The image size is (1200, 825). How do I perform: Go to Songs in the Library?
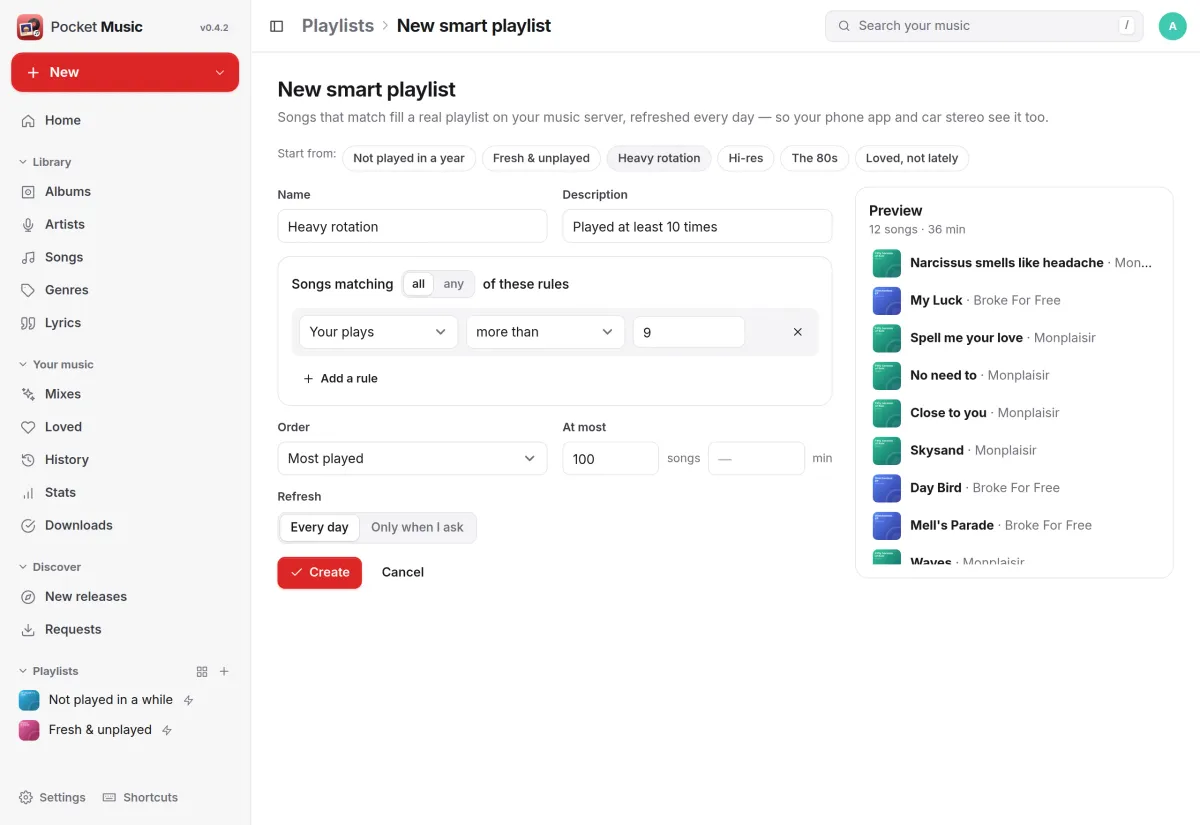[x=125, y=257]
